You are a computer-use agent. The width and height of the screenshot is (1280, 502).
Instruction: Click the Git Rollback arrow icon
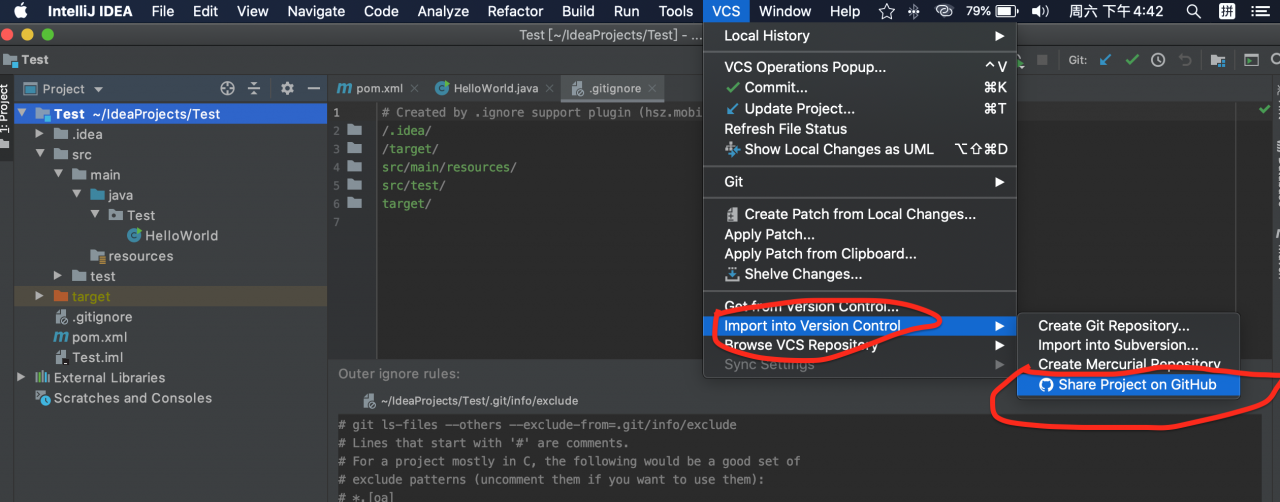(x=1185, y=60)
